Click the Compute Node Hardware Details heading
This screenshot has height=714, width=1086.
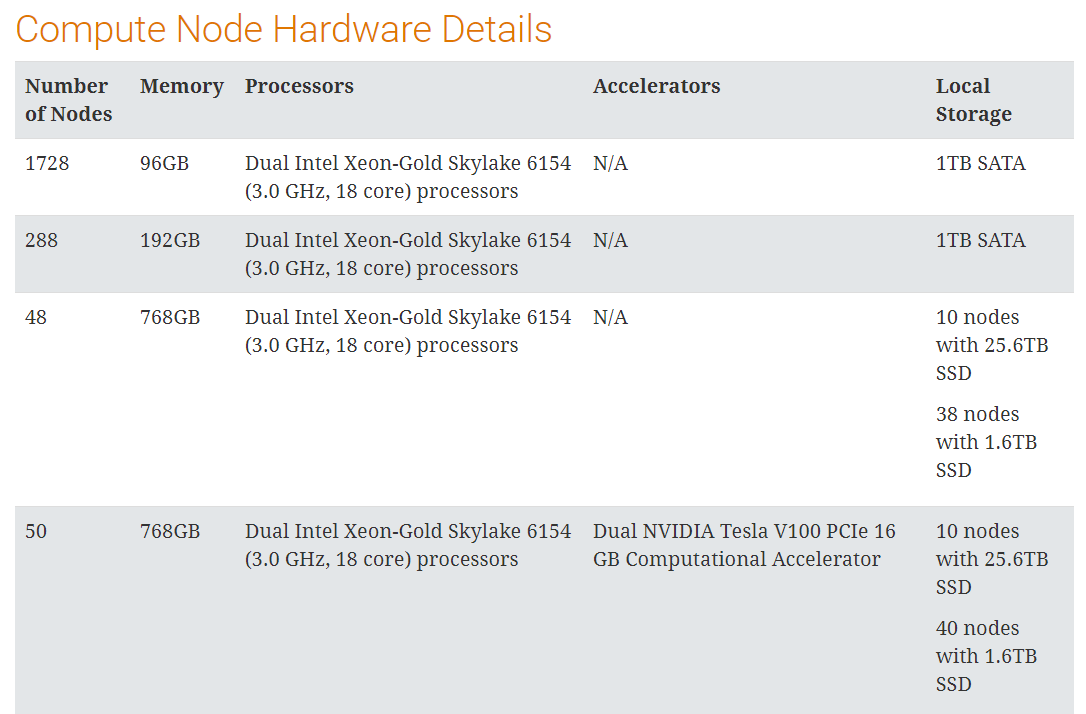point(284,29)
